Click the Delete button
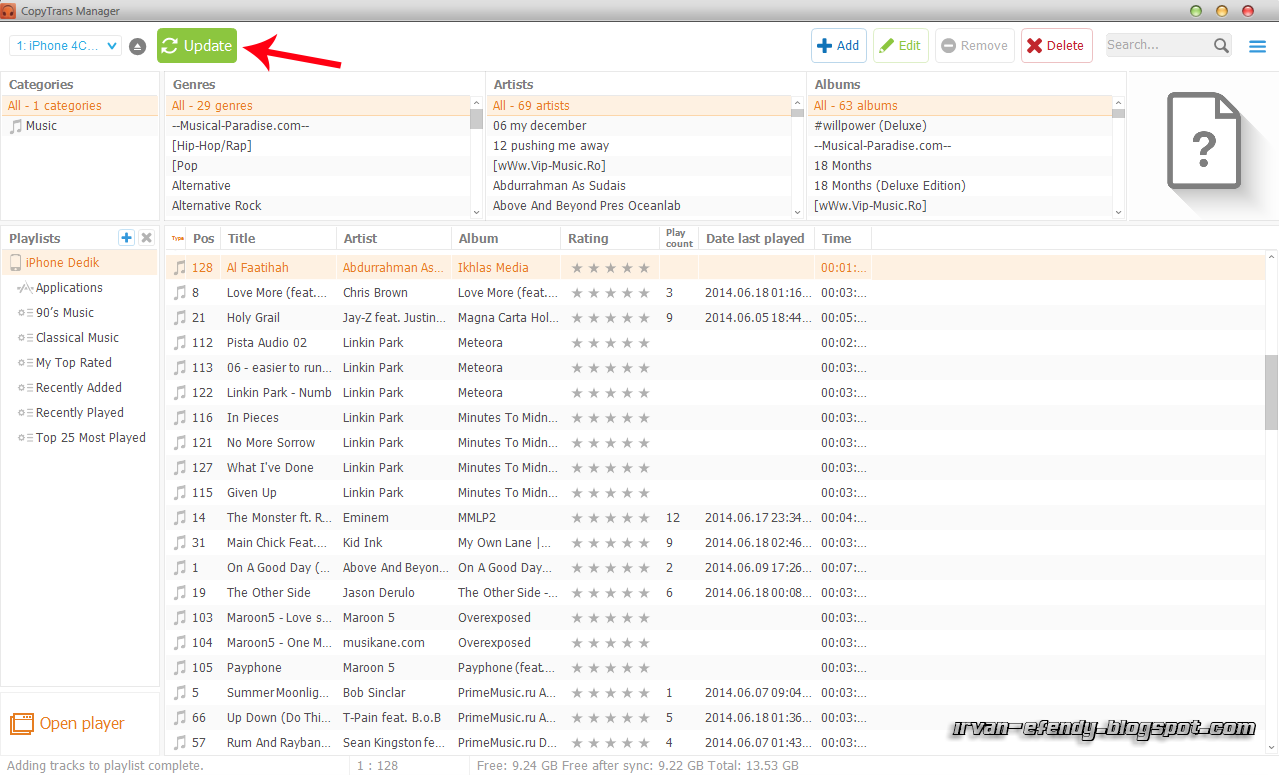The height and width of the screenshot is (775, 1279). click(x=1056, y=46)
